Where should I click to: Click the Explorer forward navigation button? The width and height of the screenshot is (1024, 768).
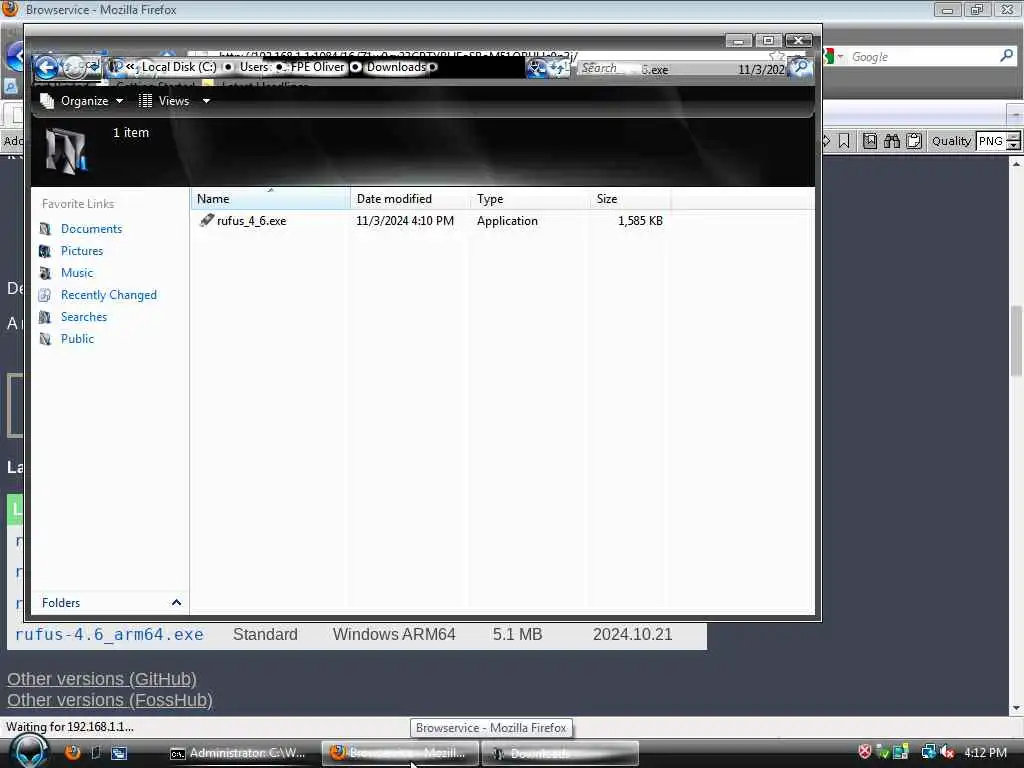(x=74, y=67)
